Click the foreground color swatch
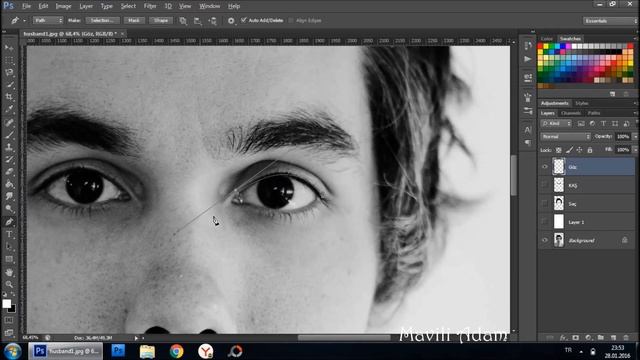Viewport: 640px width, 360px height. click(7, 304)
